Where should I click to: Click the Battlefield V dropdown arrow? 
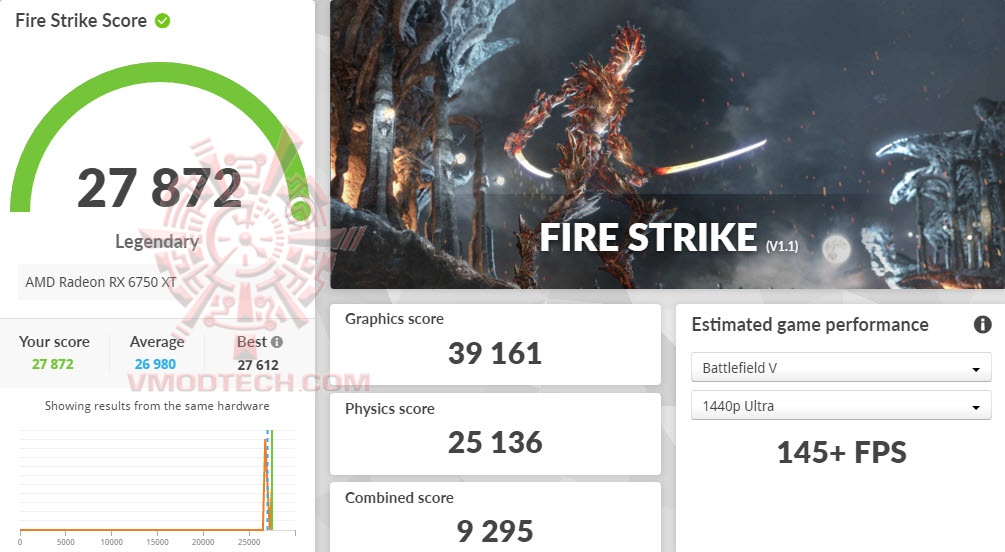pyautogui.click(x=975, y=369)
